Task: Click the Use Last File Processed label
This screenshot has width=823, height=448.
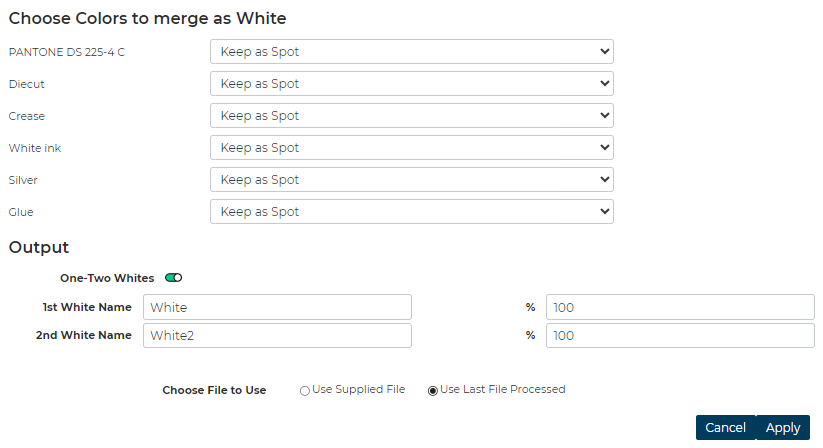Action: tap(502, 390)
